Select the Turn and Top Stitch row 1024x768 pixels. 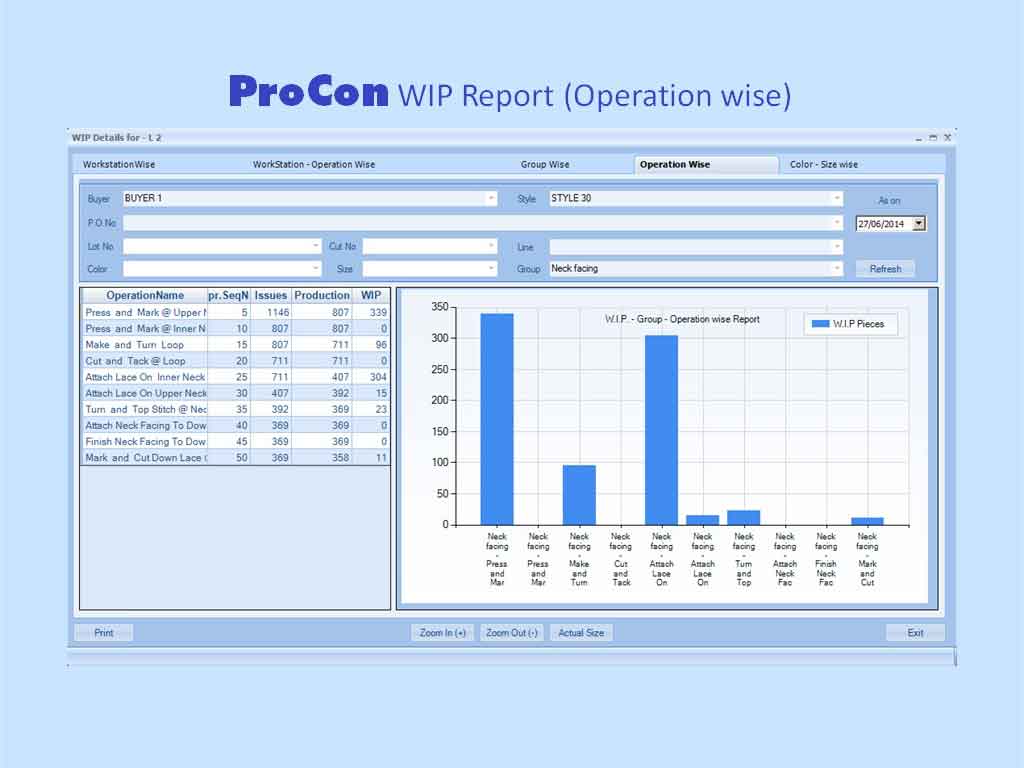[235, 409]
